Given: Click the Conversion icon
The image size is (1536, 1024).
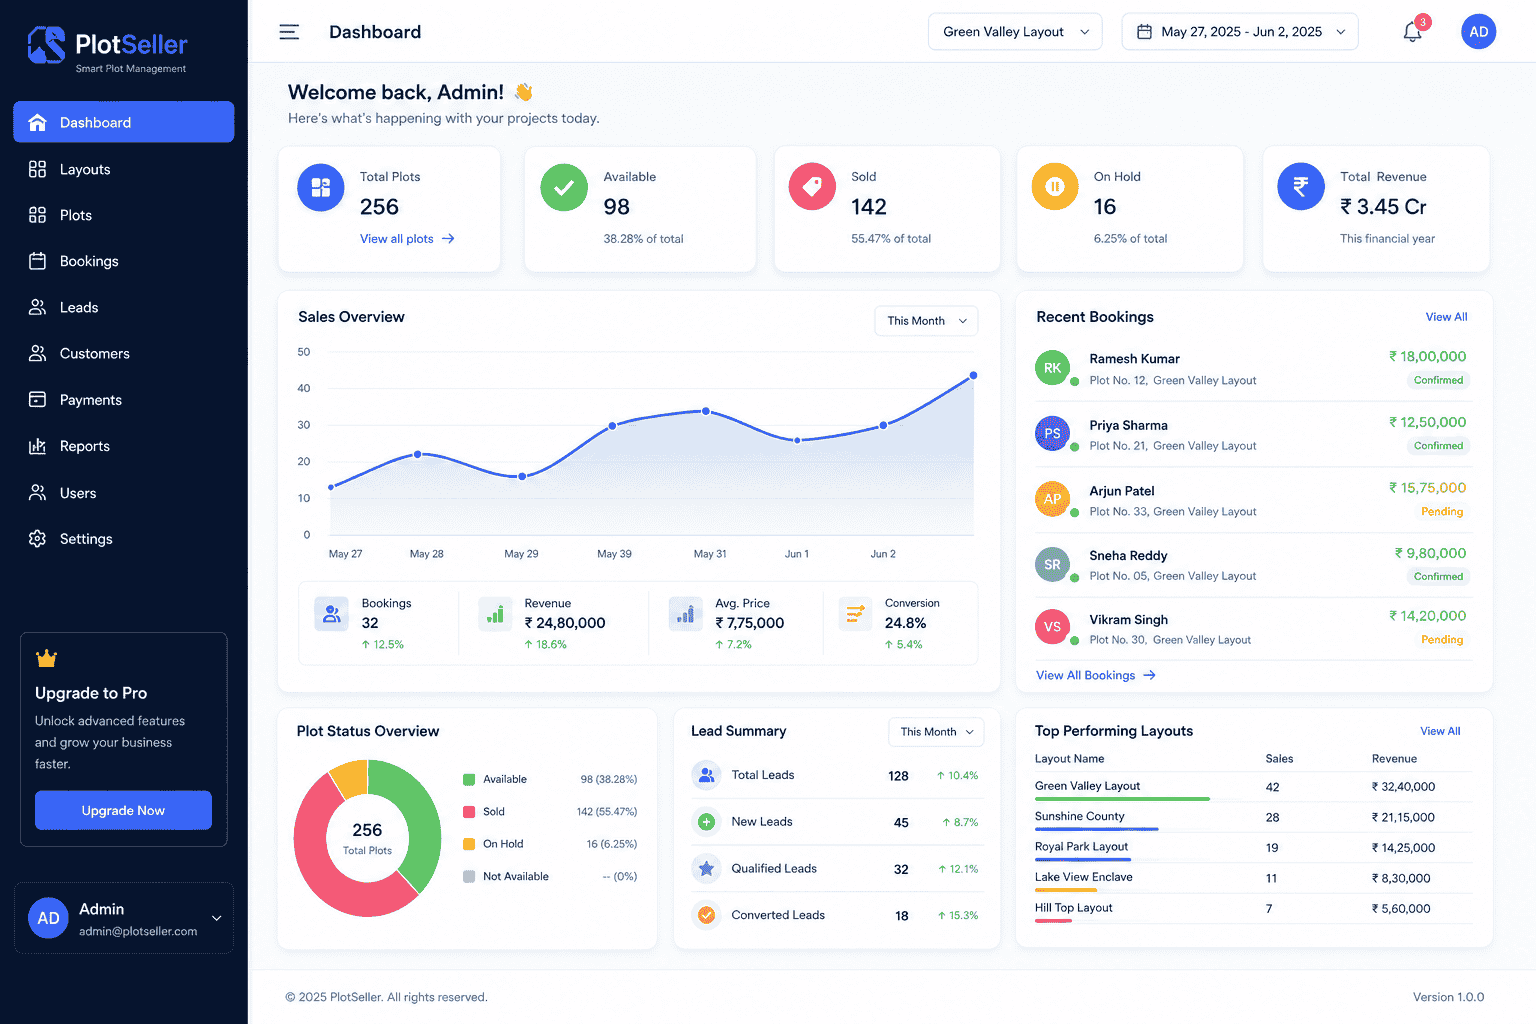Looking at the screenshot, I should [855, 614].
